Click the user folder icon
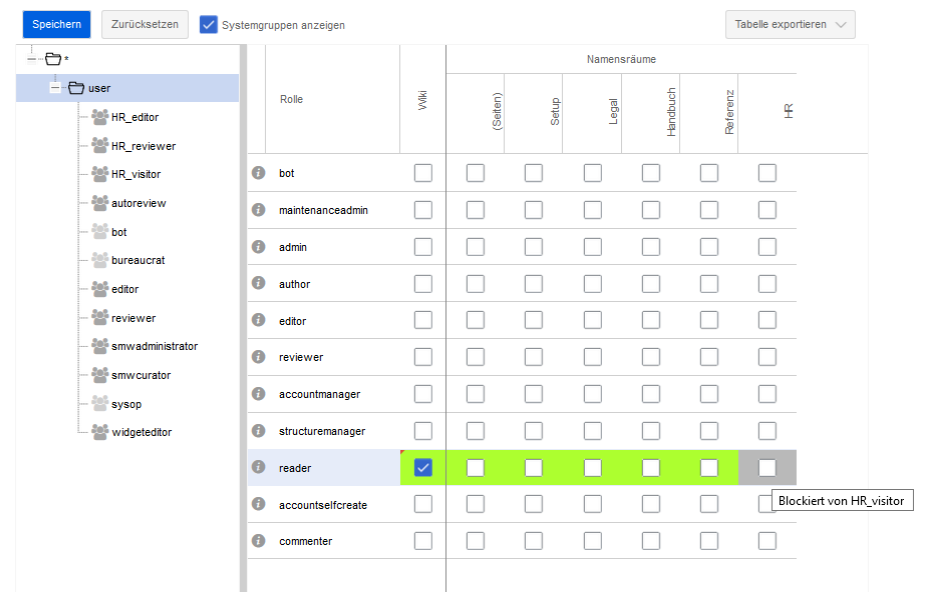Screen dimensions: 935x592 (x=76, y=88)
